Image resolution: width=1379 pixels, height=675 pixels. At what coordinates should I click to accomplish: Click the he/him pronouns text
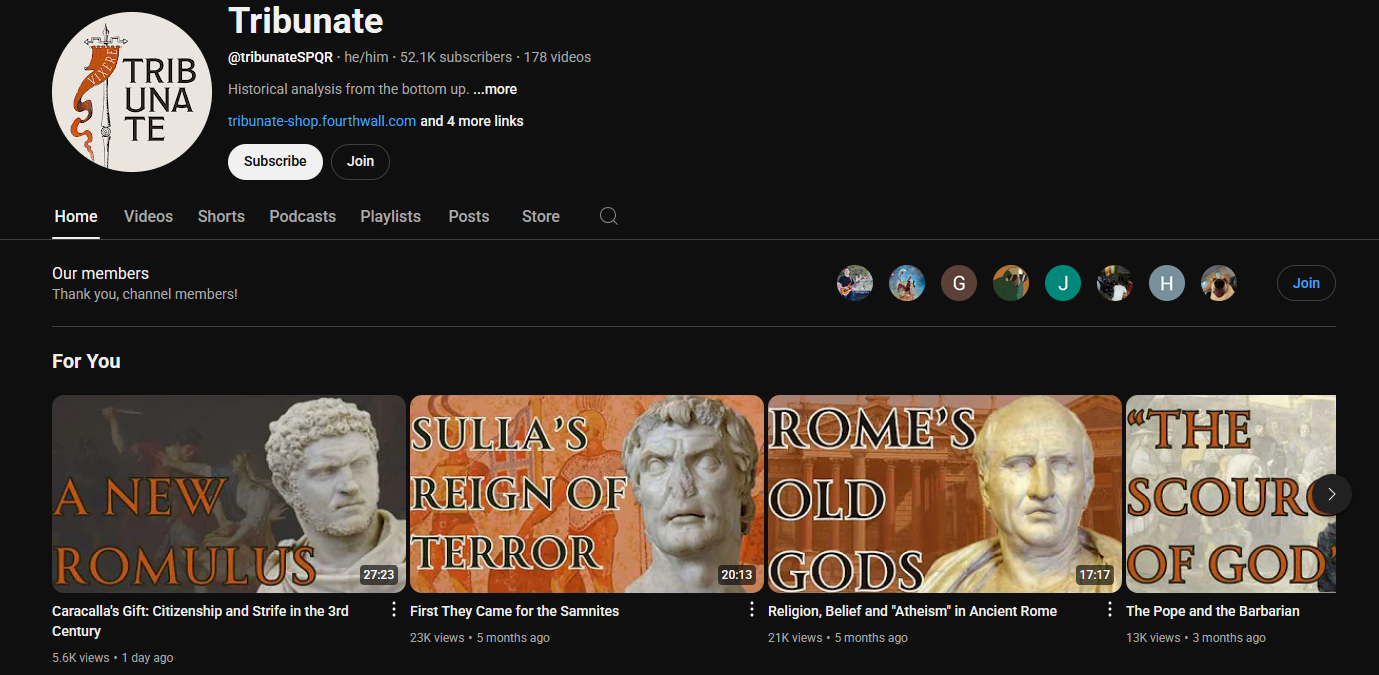pos(366,57)
